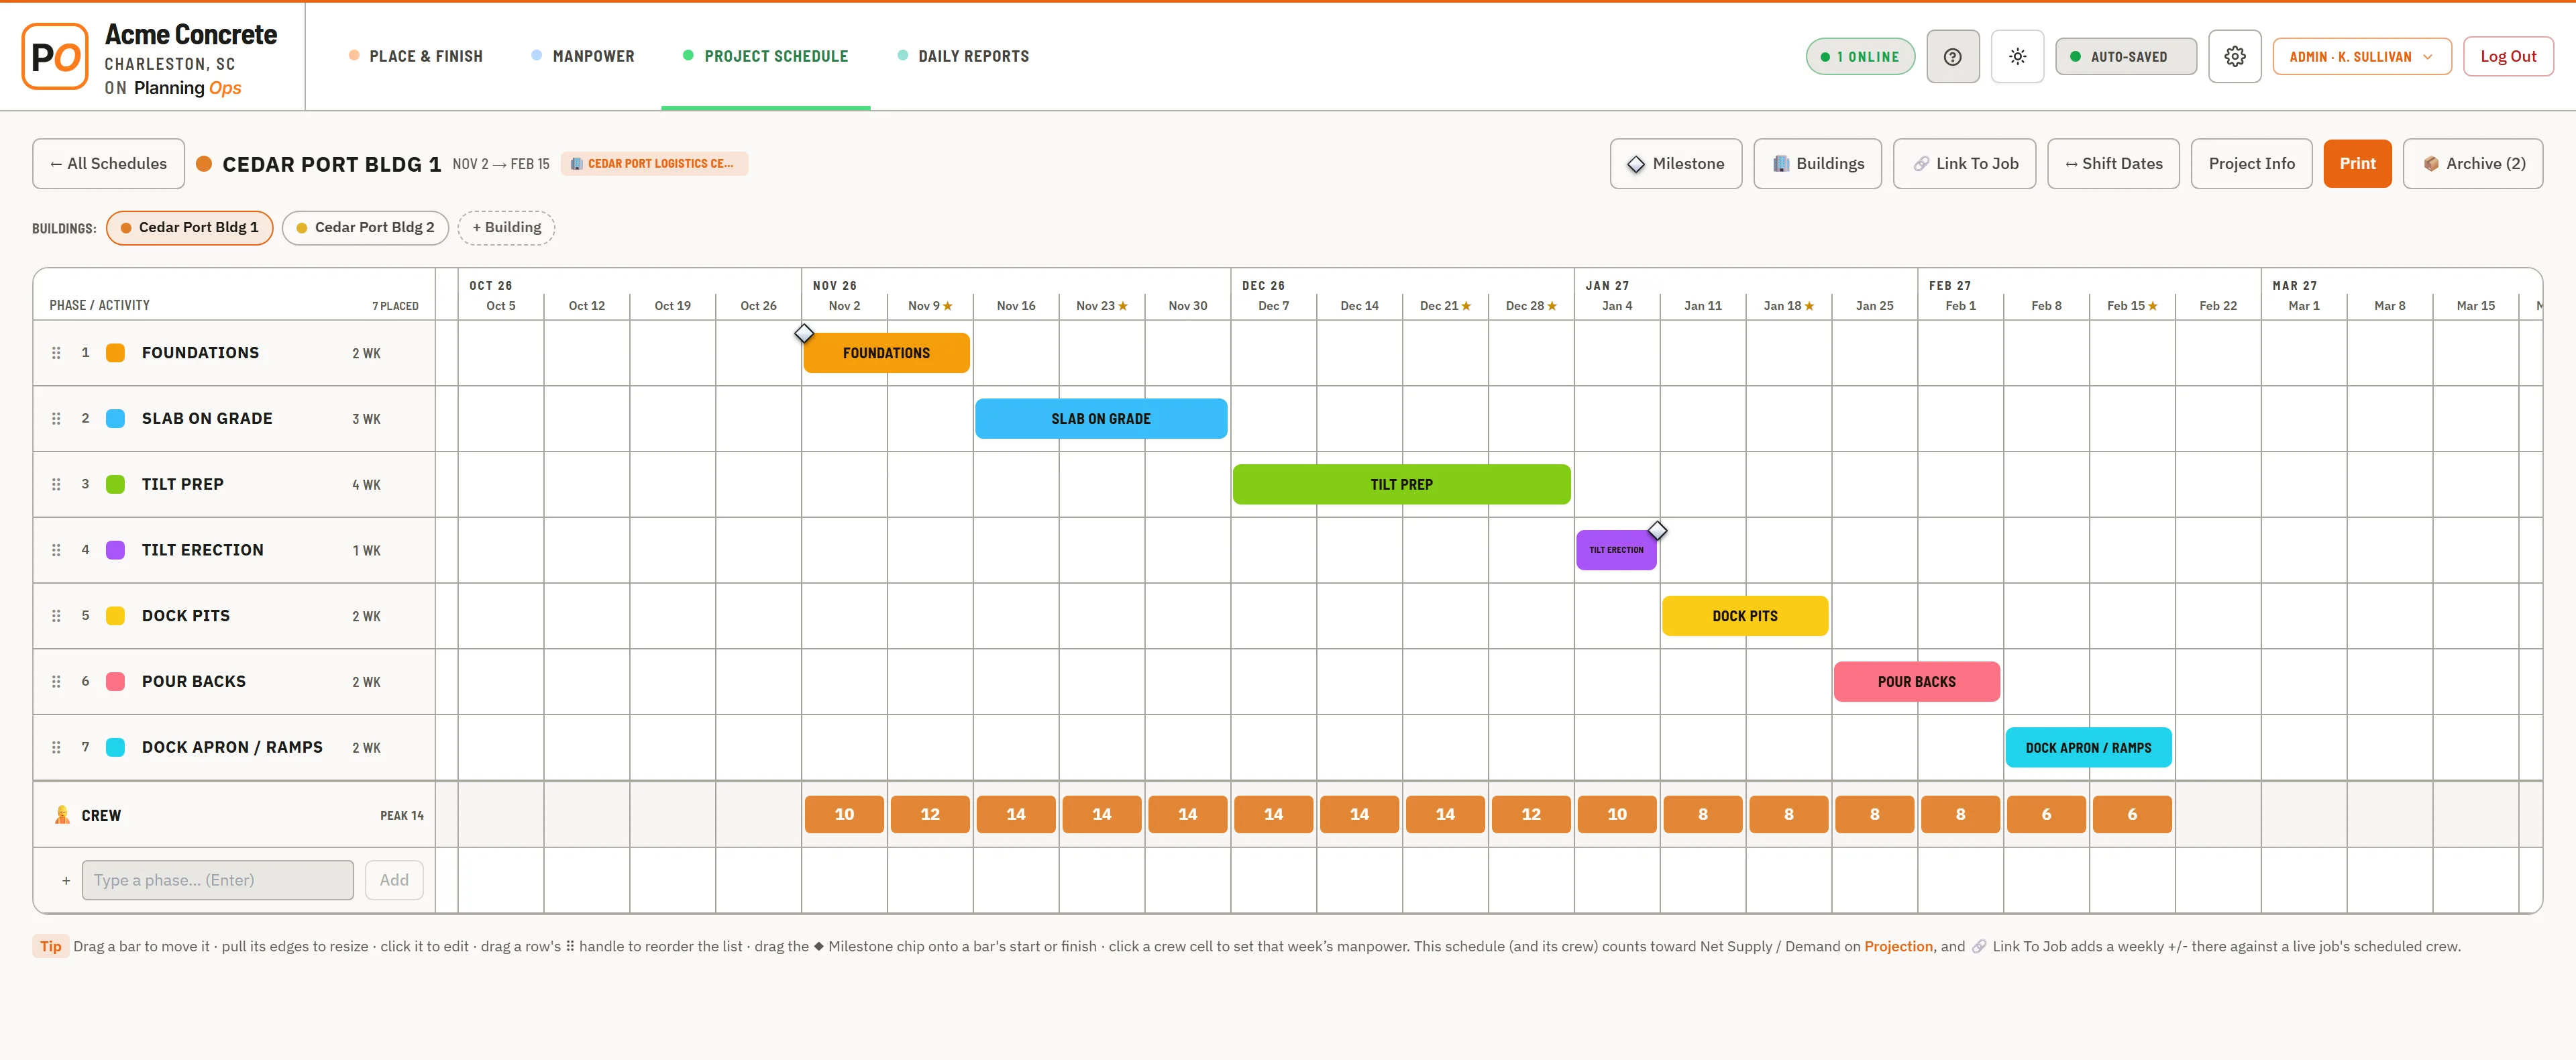Open Project Info
Viewport: 2576px width, 1060px height.
(x=2251, y=164)
